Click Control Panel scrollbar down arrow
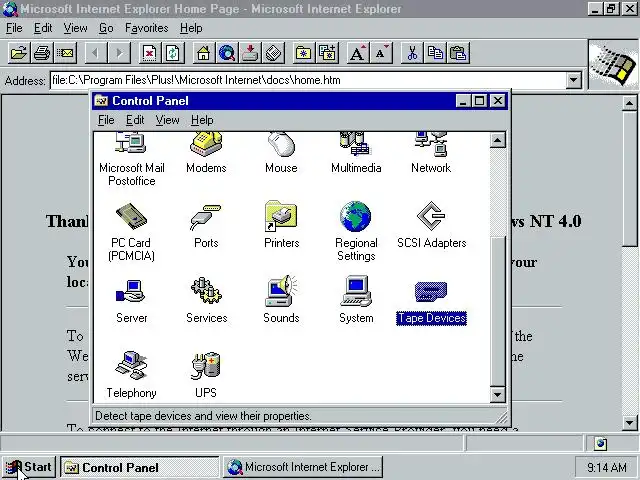 coord(498,394)
